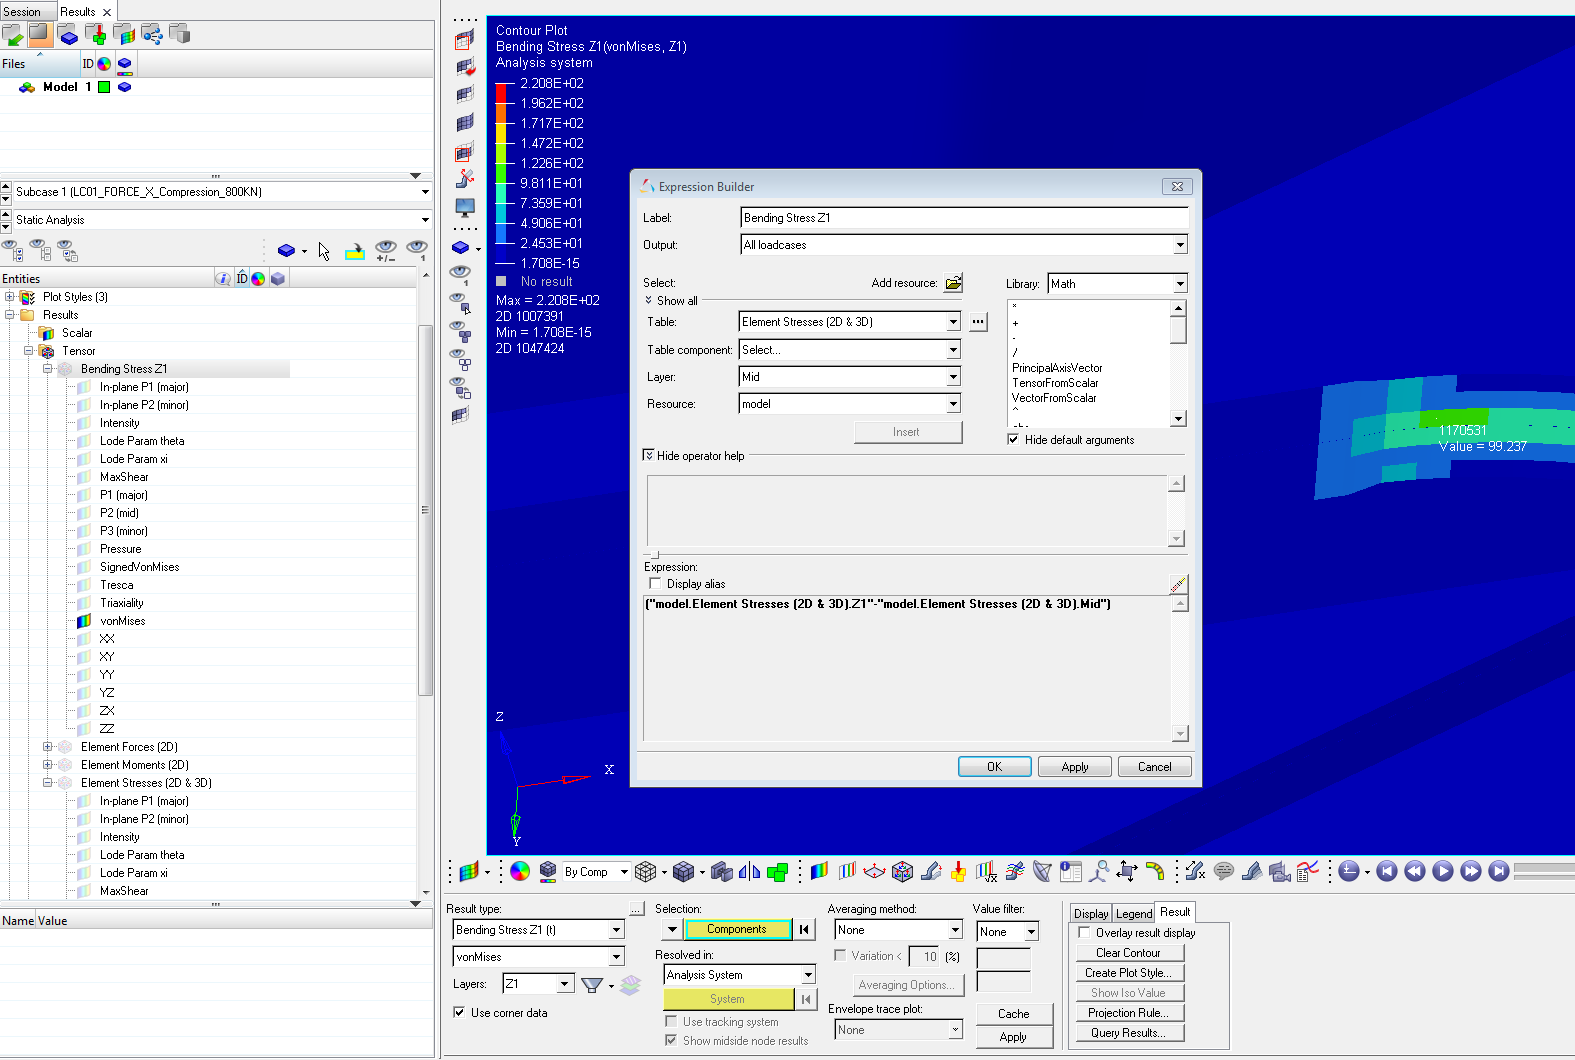Uncheck Hide default arguments checkbox
The height and width of the screenshot is (1060, 1575).
[1013, 440]
